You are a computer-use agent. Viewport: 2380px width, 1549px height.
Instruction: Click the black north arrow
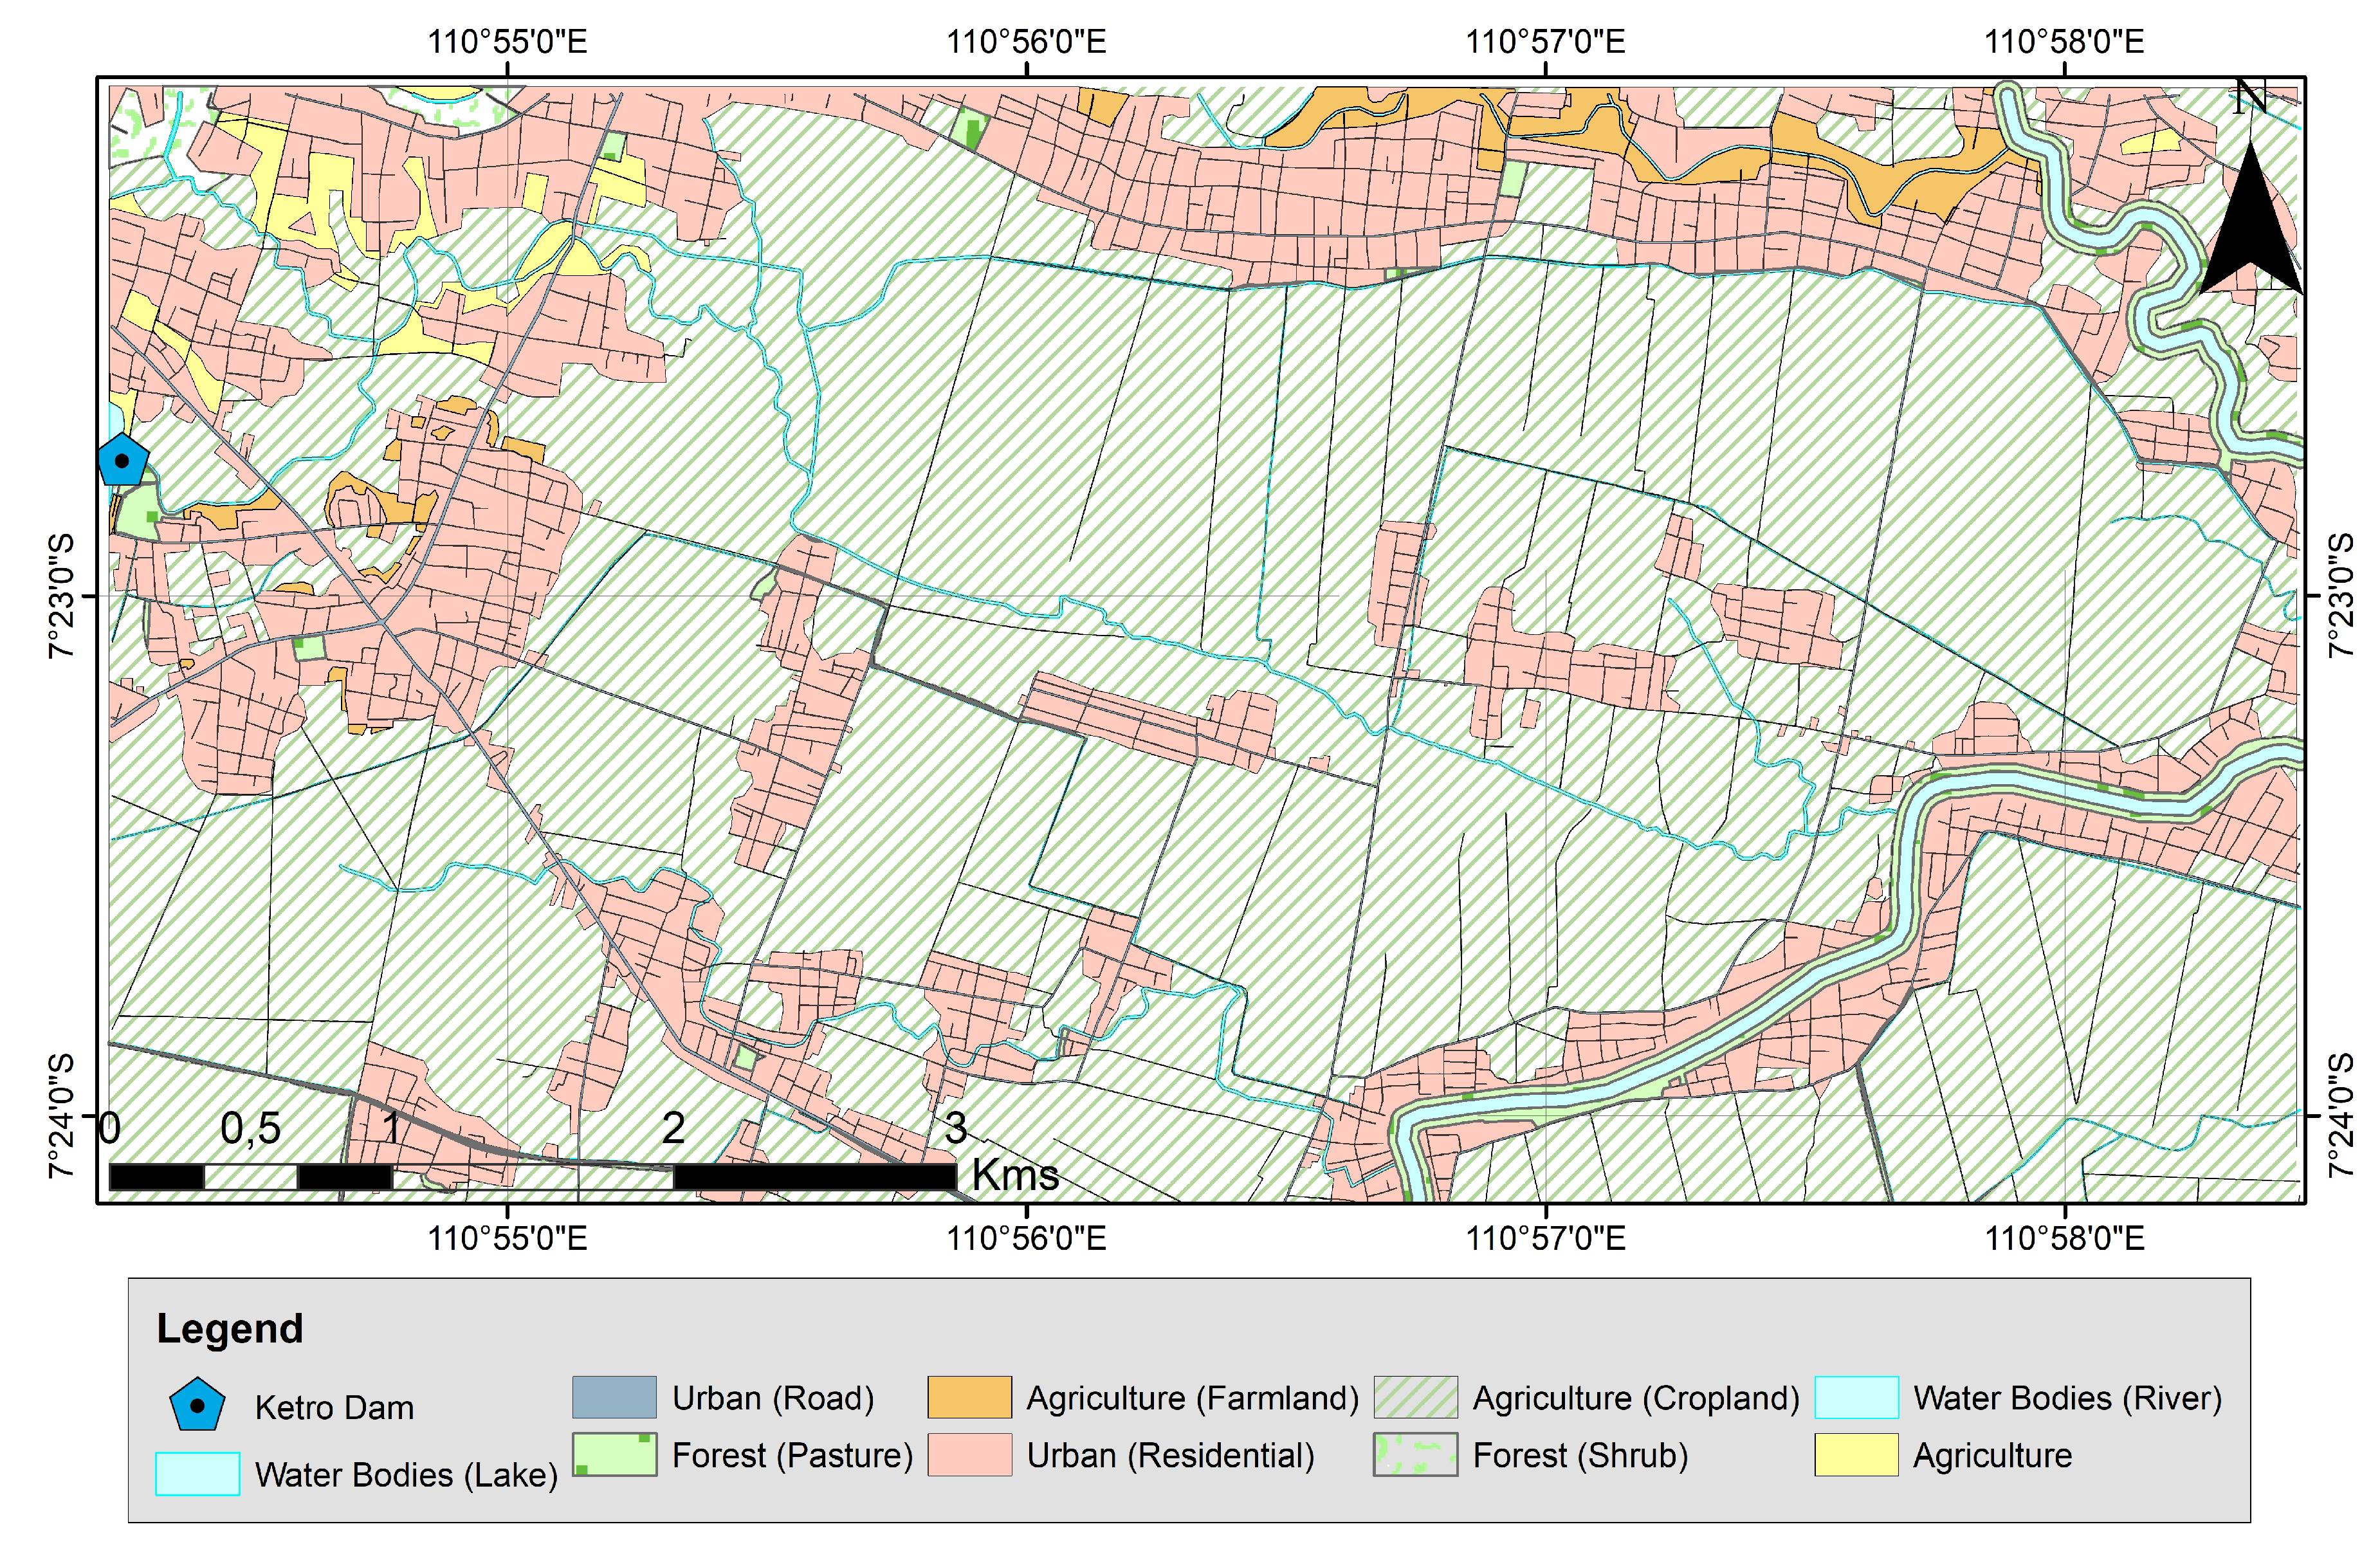tap(2250, 228)
